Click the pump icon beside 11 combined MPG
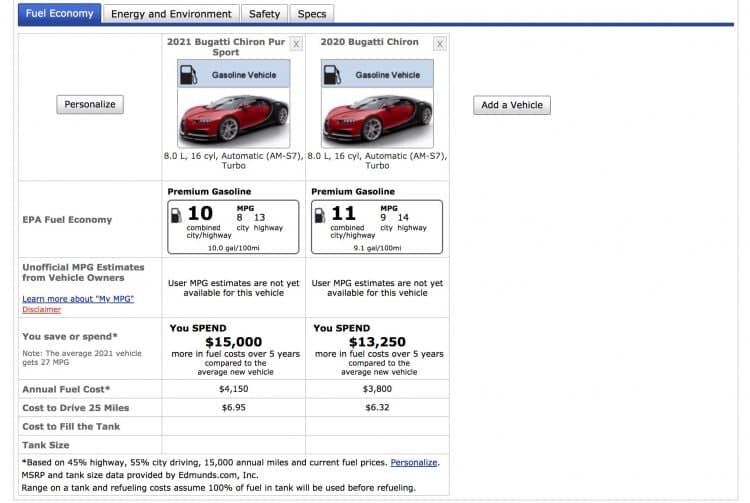 click(320, 215)
